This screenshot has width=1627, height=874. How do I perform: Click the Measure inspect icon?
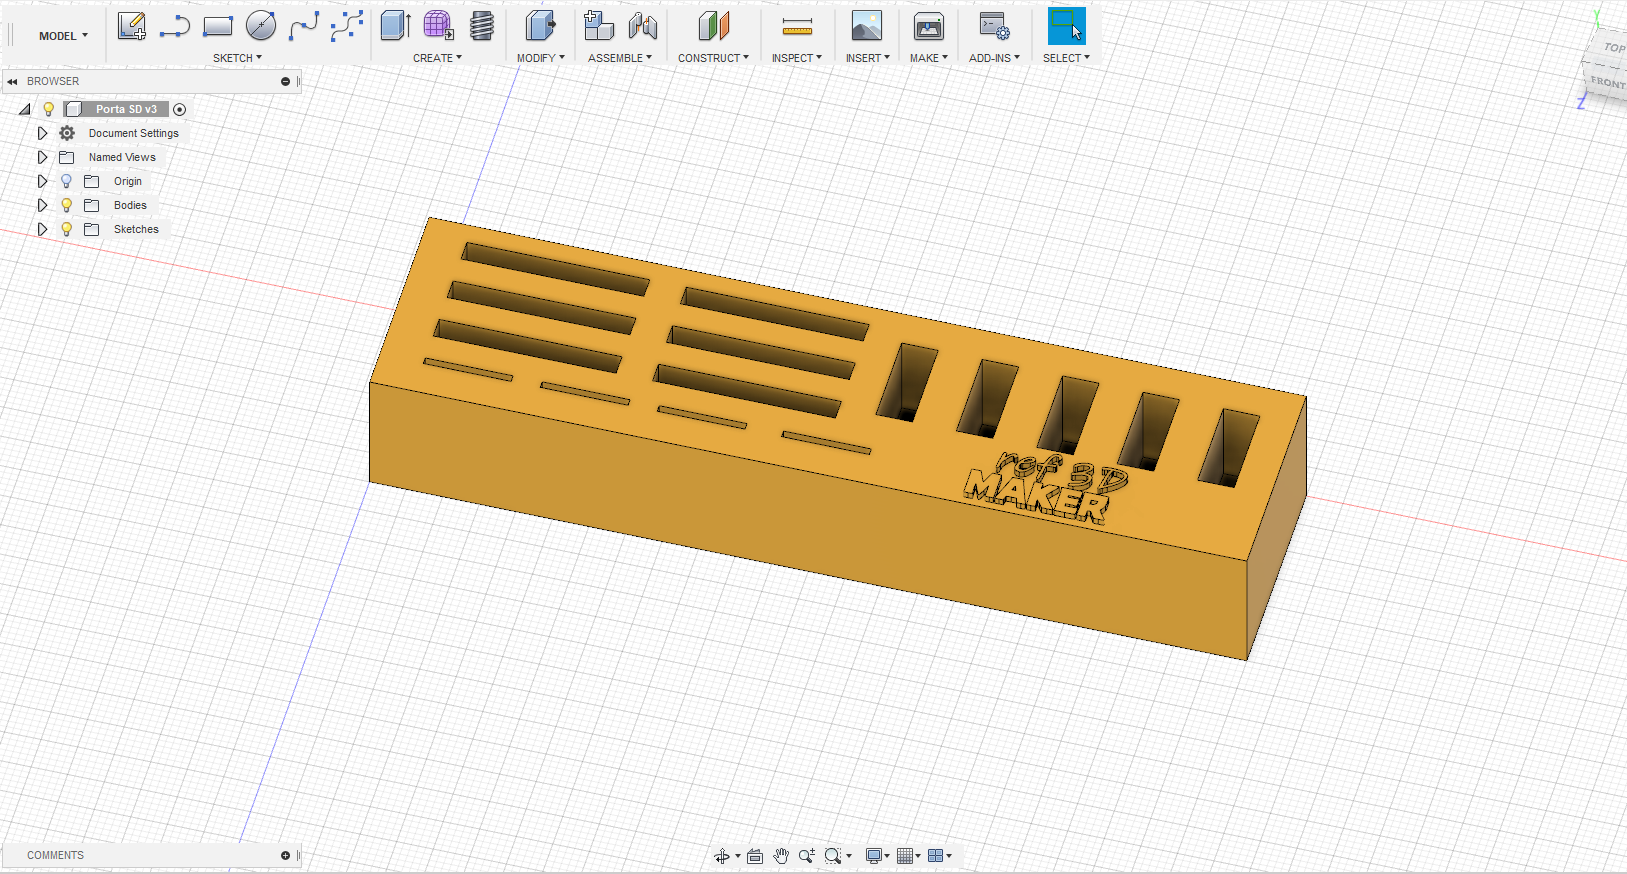click(797, 27)
